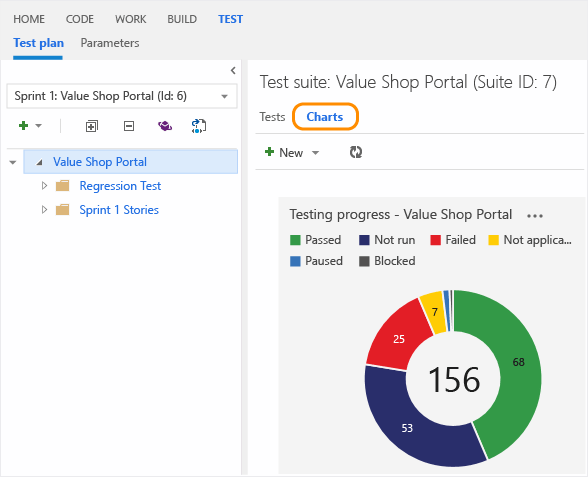Click the Paused legend swatch
The height and width of the screenshot is (477, 588).
click(295, 261)
